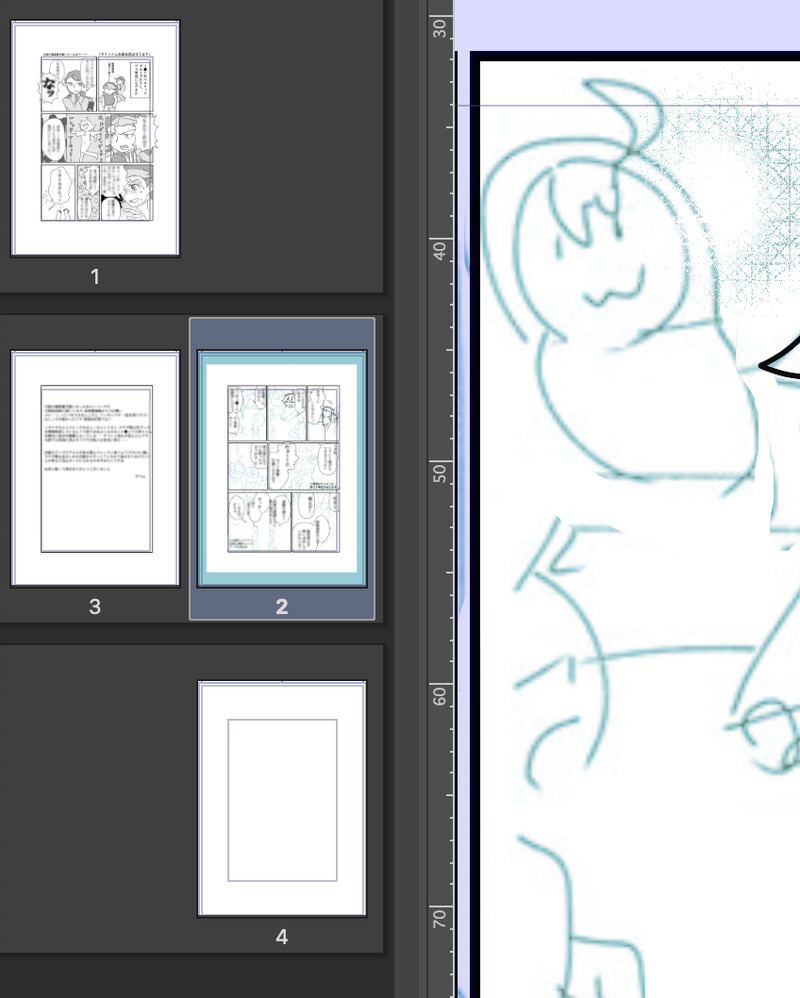The image size is (800, 998).
Task: Open page 3 text page thumbnail
Action: [x=95, y=468]
